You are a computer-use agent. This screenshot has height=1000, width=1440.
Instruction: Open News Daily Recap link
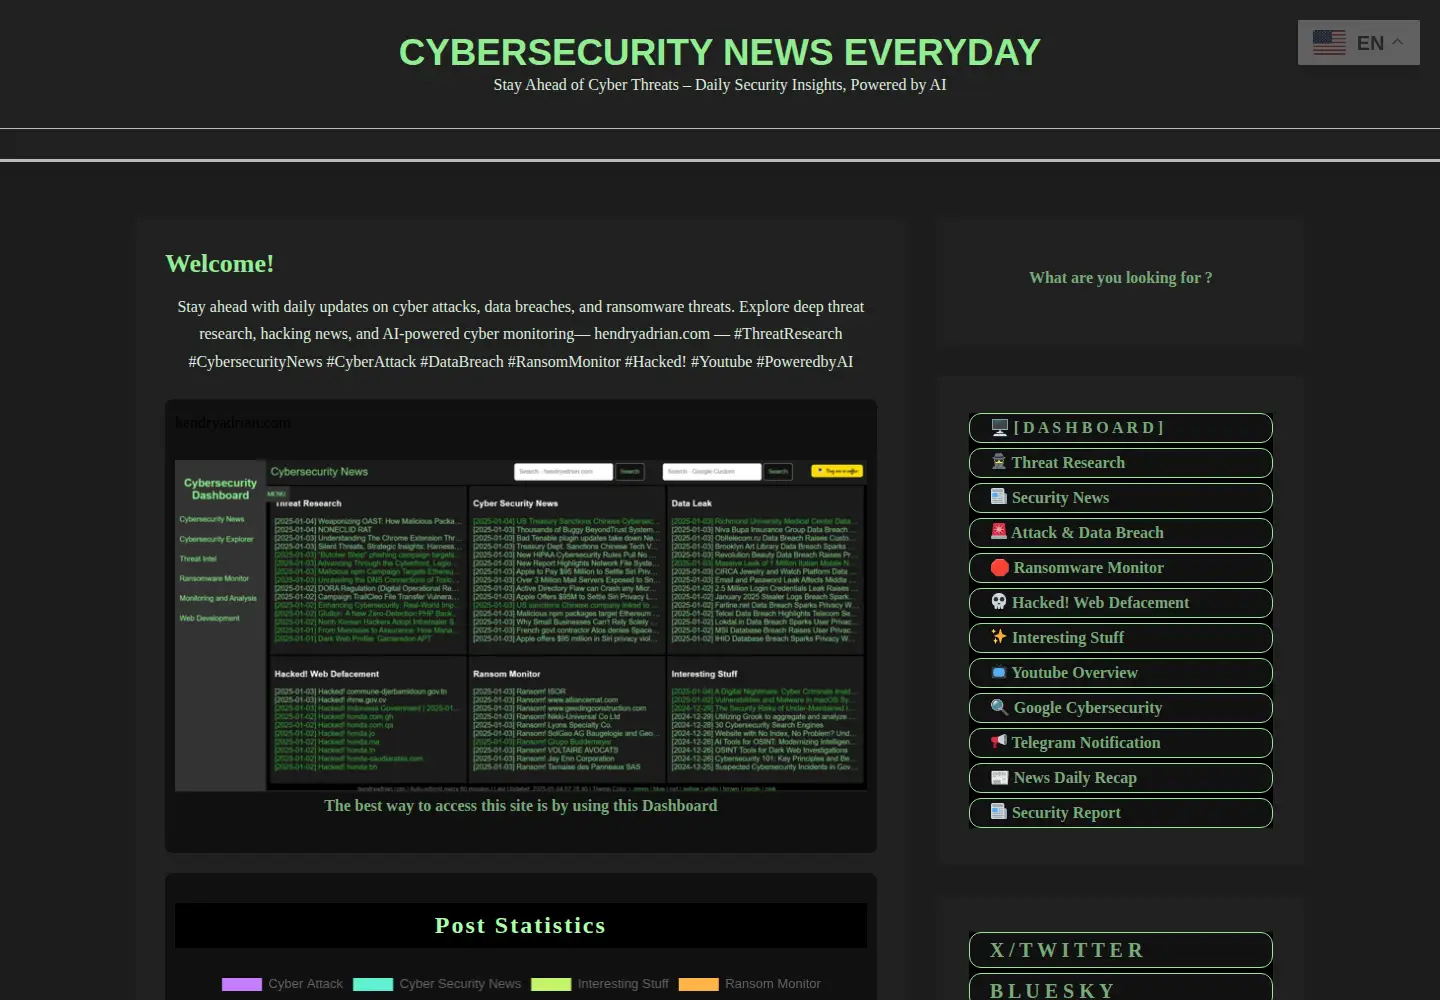click(1120, 778)
